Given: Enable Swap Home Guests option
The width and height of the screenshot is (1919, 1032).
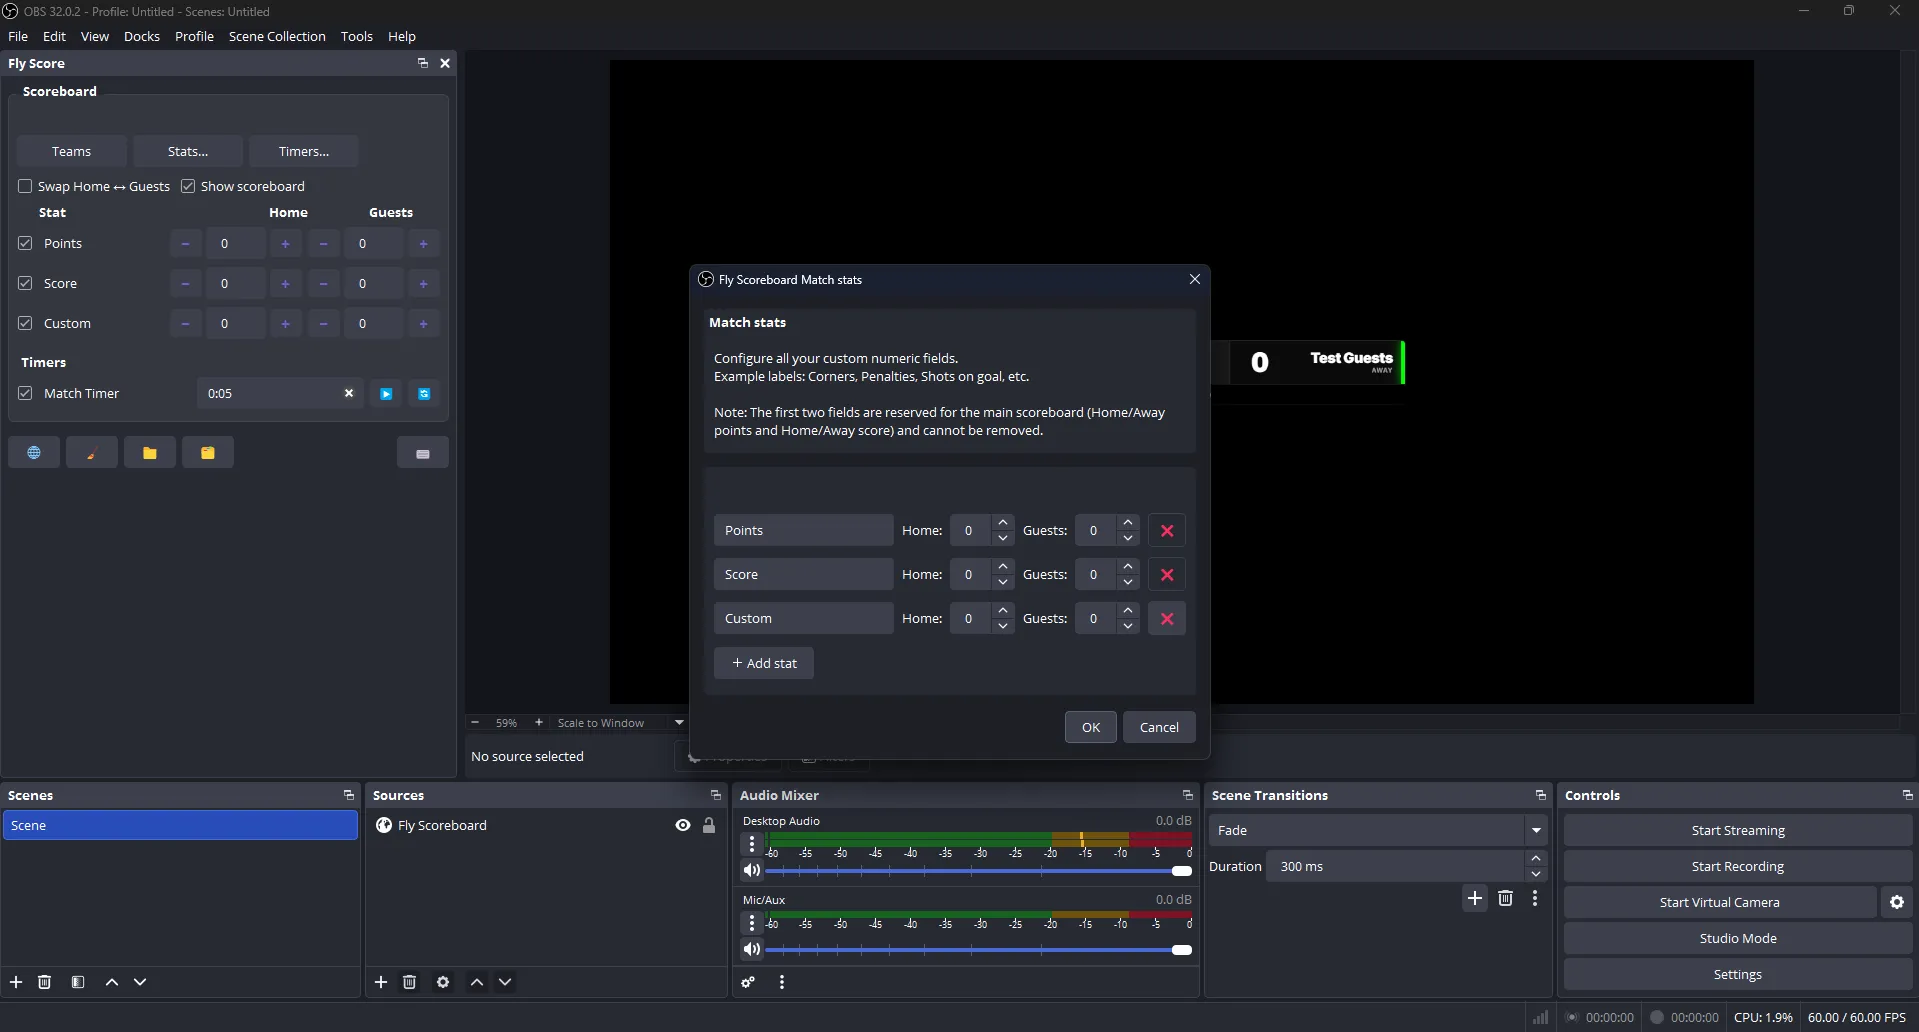Looking at the screenshot, I should tap(25, 186).
